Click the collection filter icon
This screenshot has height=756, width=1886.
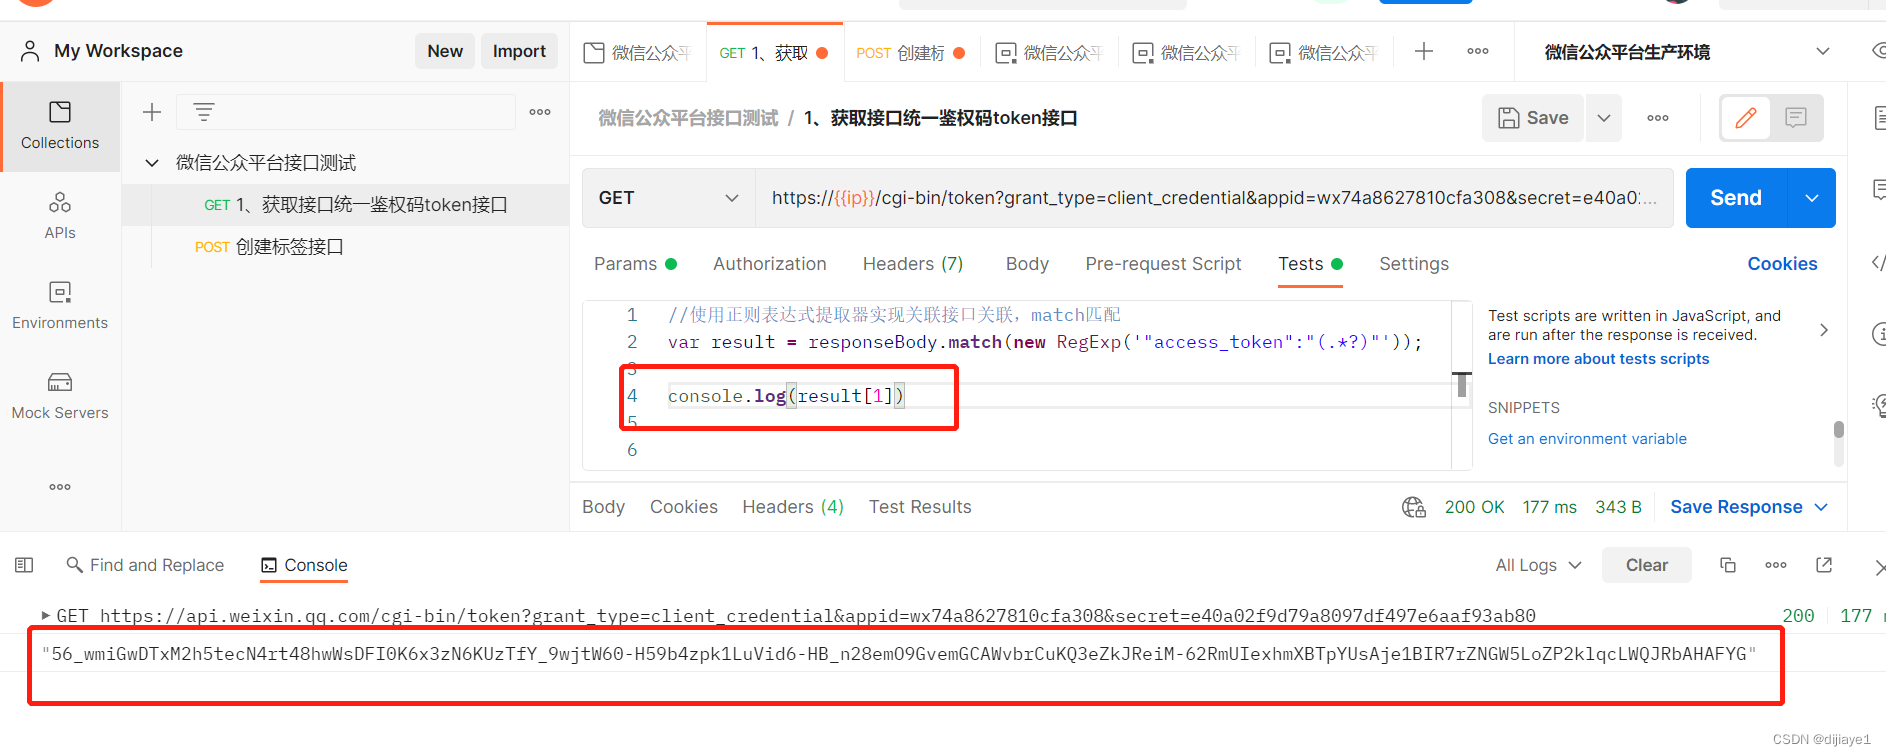tap(204, 112)
